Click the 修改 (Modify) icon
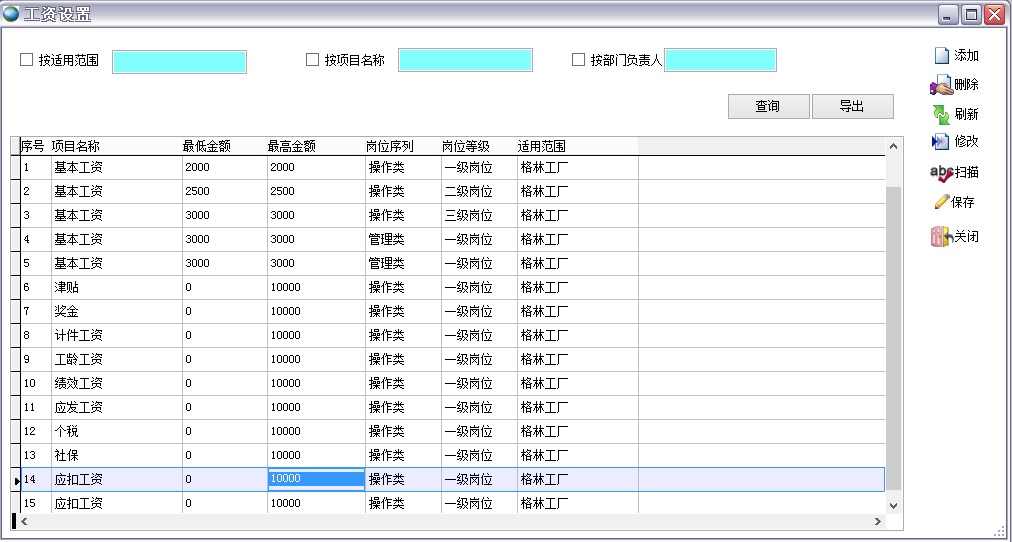The height and width of the screenshot is (542, 1012). coord(941,142)
